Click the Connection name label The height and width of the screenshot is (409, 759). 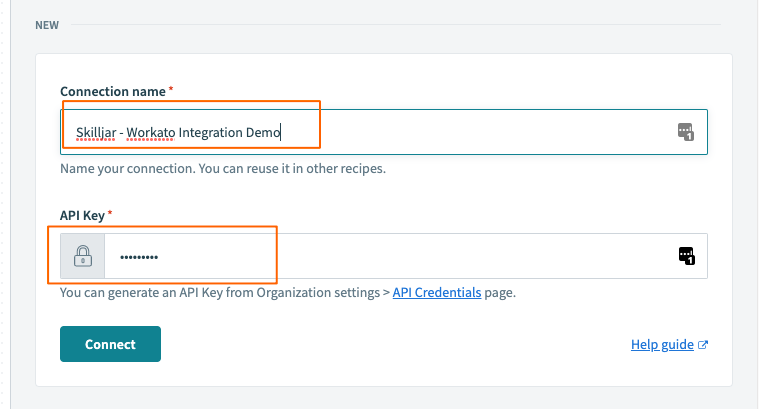[x=112, y=91]
